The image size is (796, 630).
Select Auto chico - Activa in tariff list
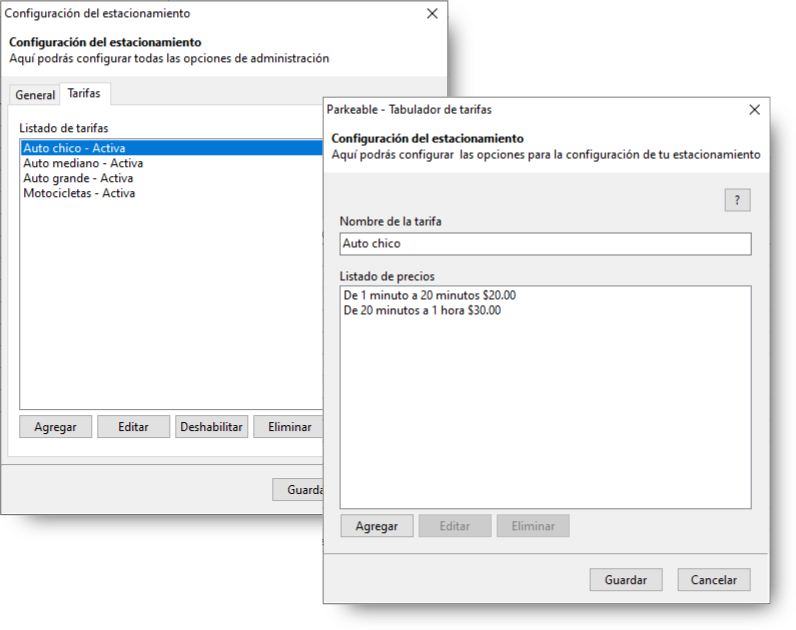coord(172,148)
